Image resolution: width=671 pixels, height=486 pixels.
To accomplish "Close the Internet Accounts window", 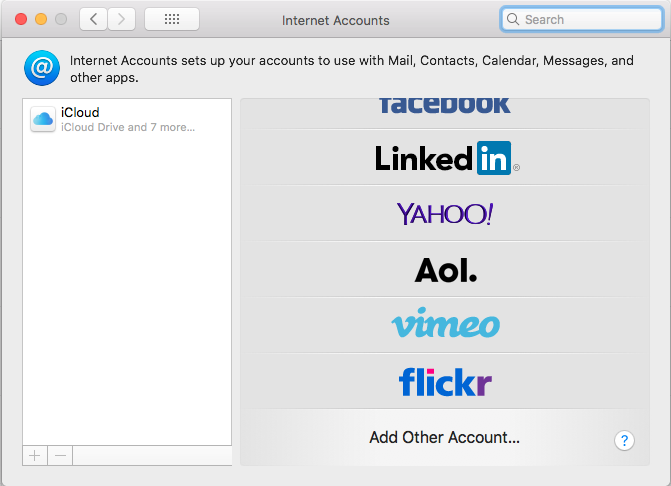I will coord(20,19).
